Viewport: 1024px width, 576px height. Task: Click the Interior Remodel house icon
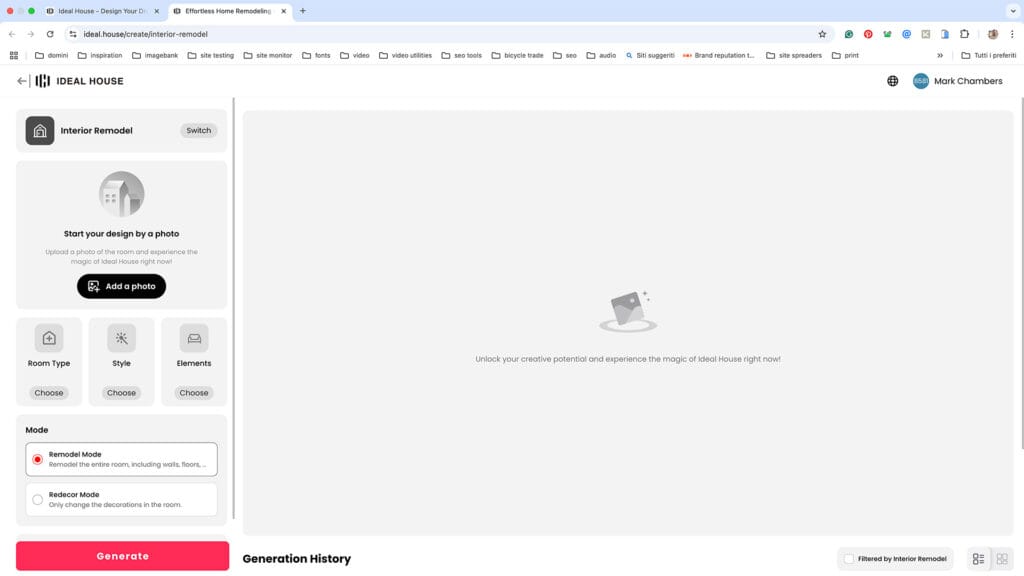(40, 131)
